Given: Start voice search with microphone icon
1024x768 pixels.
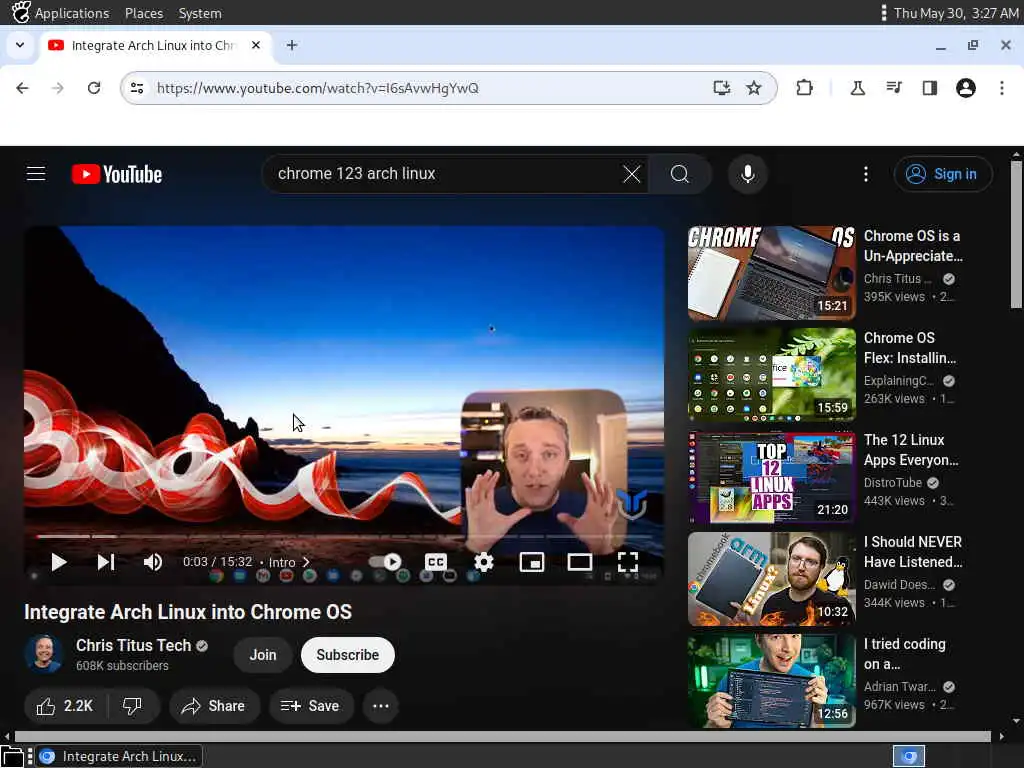Looking at the screenshot, I should (x=748, y=174).
